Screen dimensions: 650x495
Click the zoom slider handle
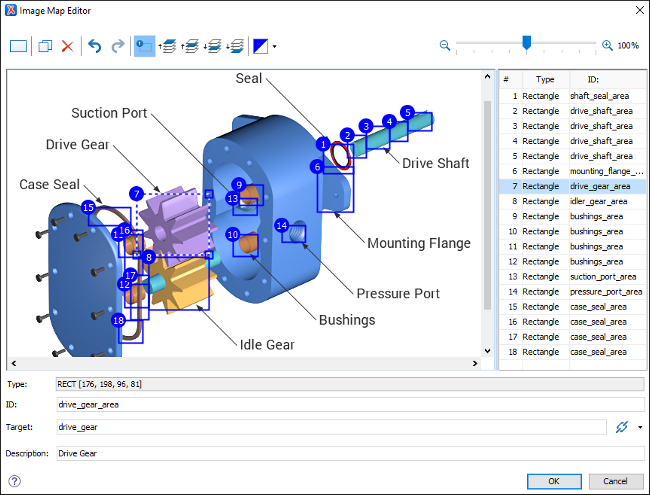(526, 43)
